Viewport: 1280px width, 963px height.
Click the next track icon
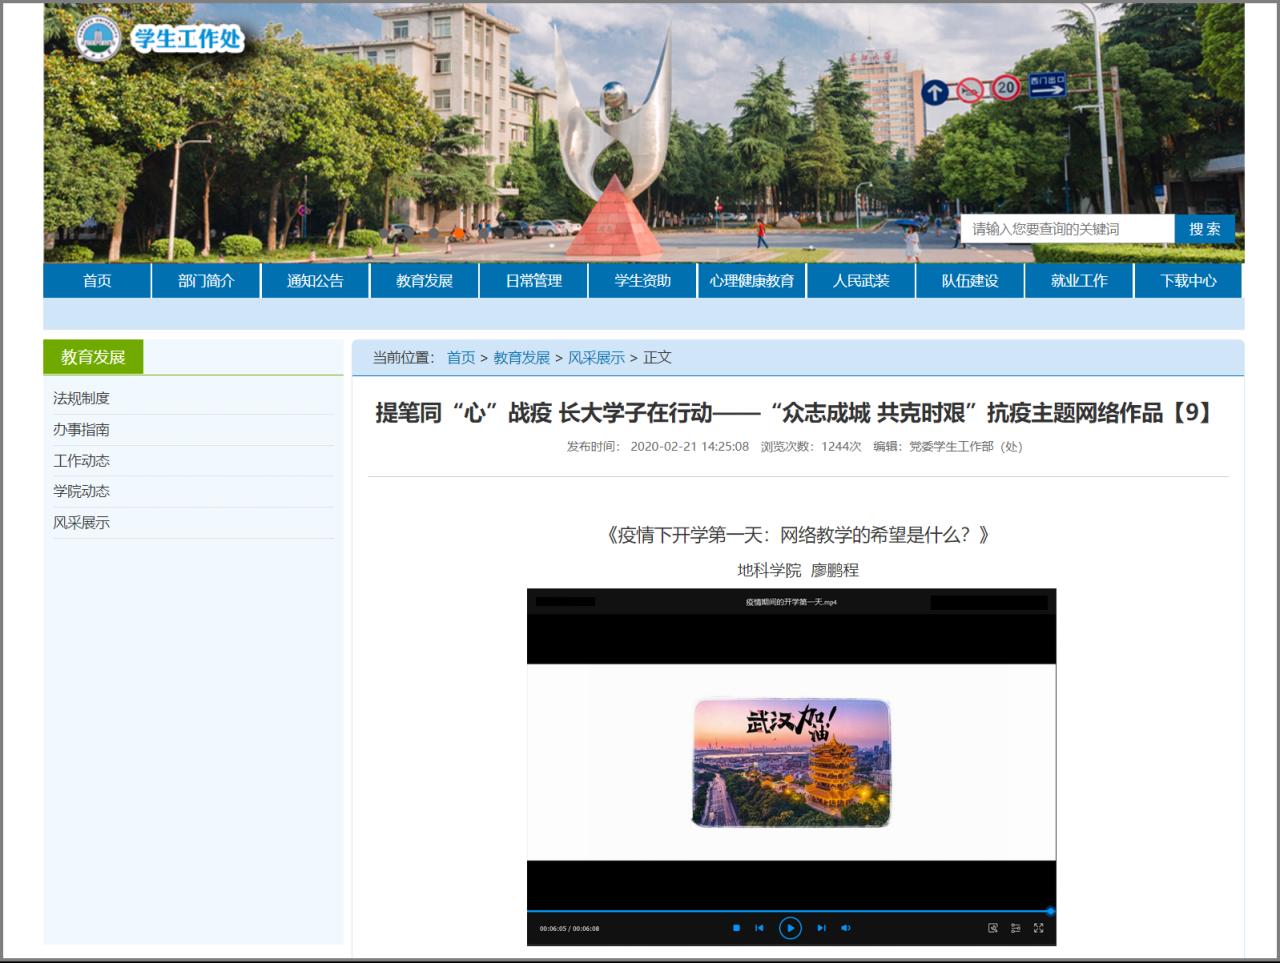pyautogui.click(x=821, y=928)
